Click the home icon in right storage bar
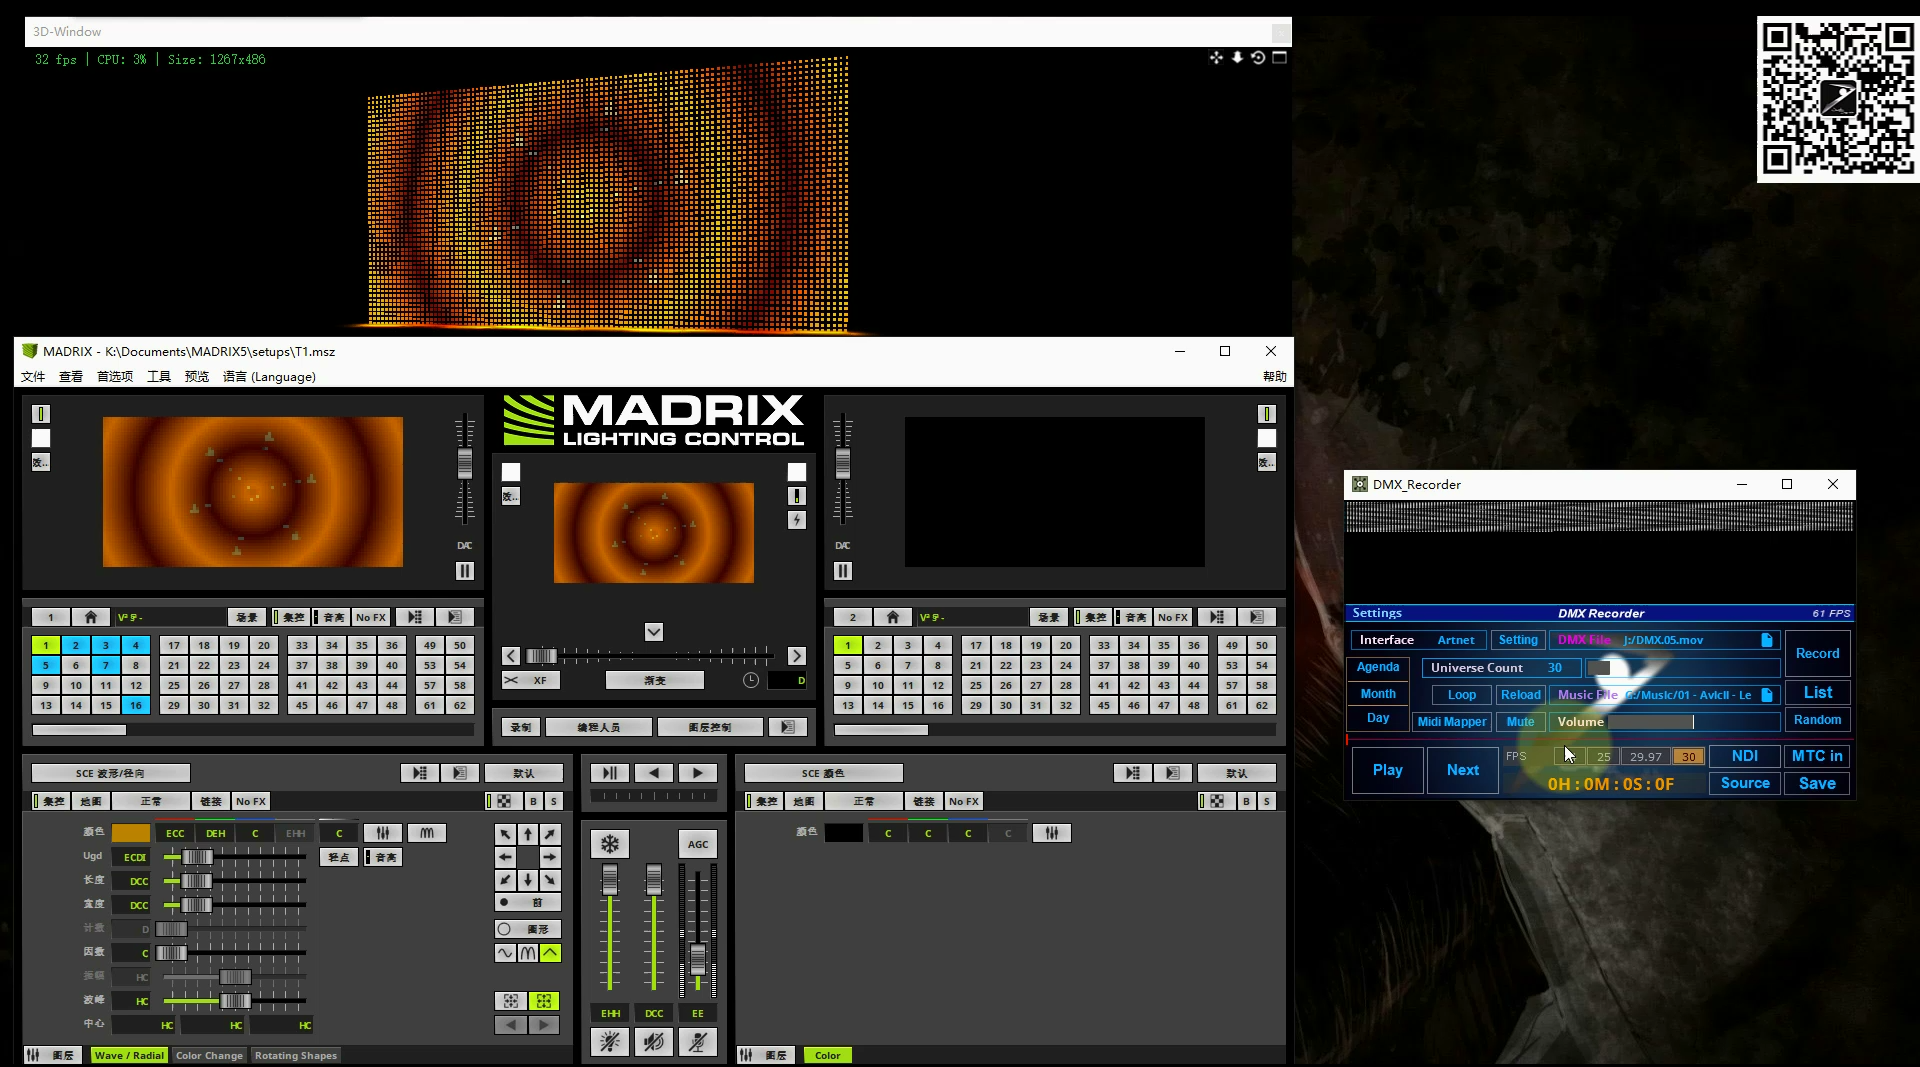The image size is (1920, 1067). [x=893, y=617]
